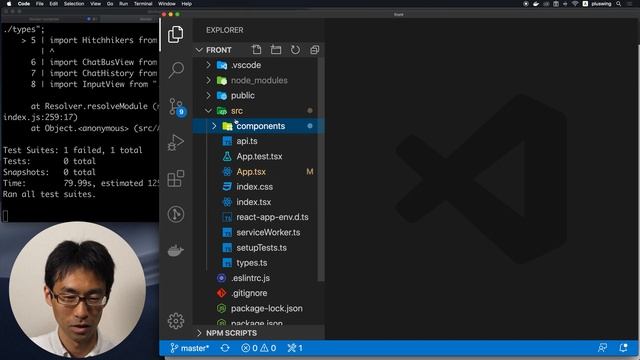This screenshot has height=360, width=640.
Task: Click the tools status item showing 1
Action: pyautogui.click(x=295, y=348)
